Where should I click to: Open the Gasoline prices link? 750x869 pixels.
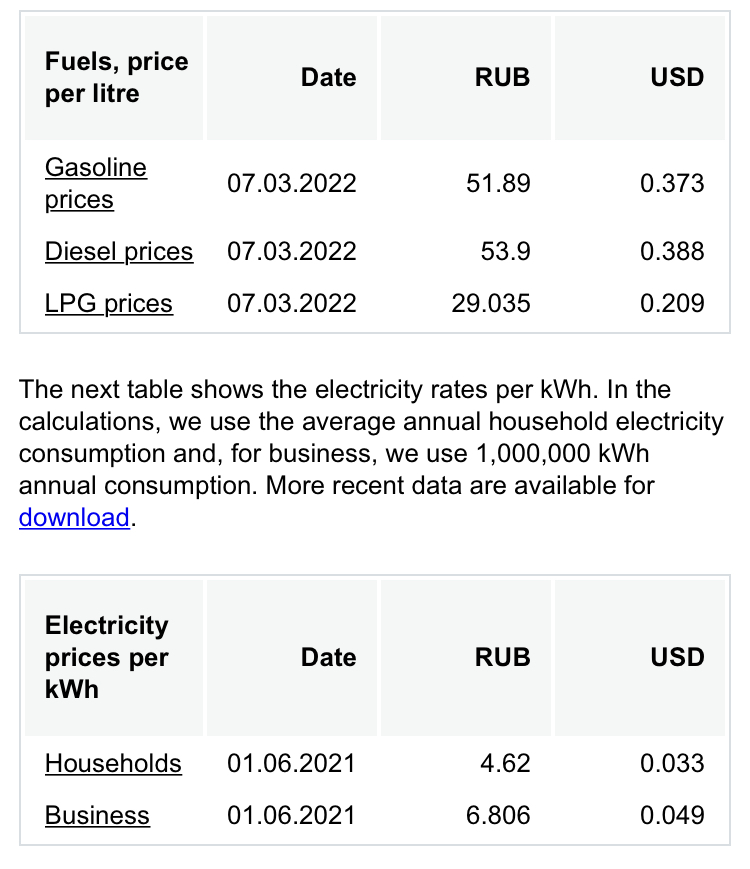point(96,183)
